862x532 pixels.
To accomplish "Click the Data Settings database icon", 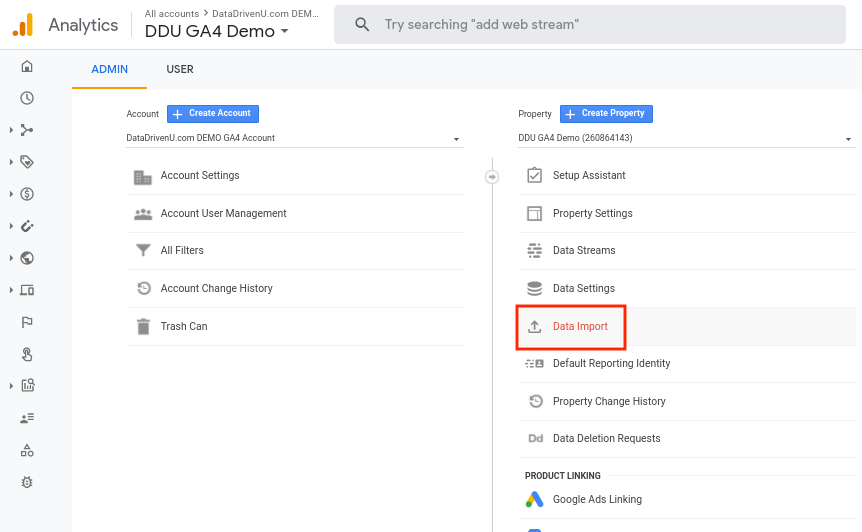I will [534, 289].
